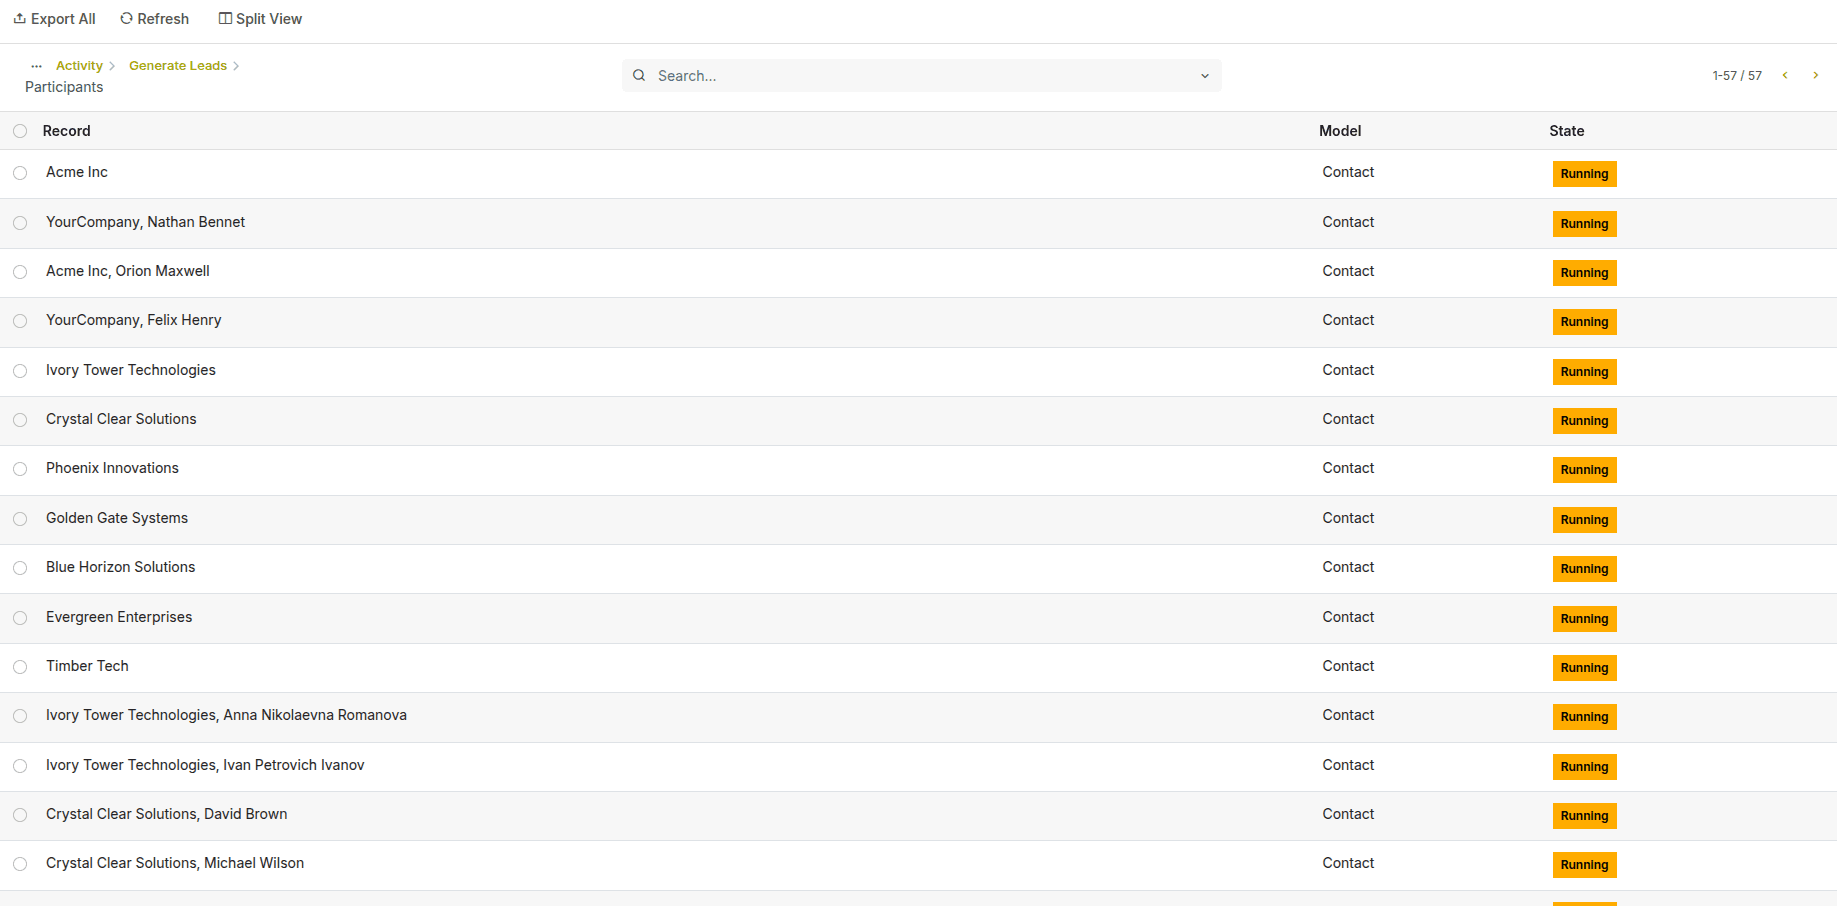Navigate to Generate Leads breadcrumb

point(178,66)
